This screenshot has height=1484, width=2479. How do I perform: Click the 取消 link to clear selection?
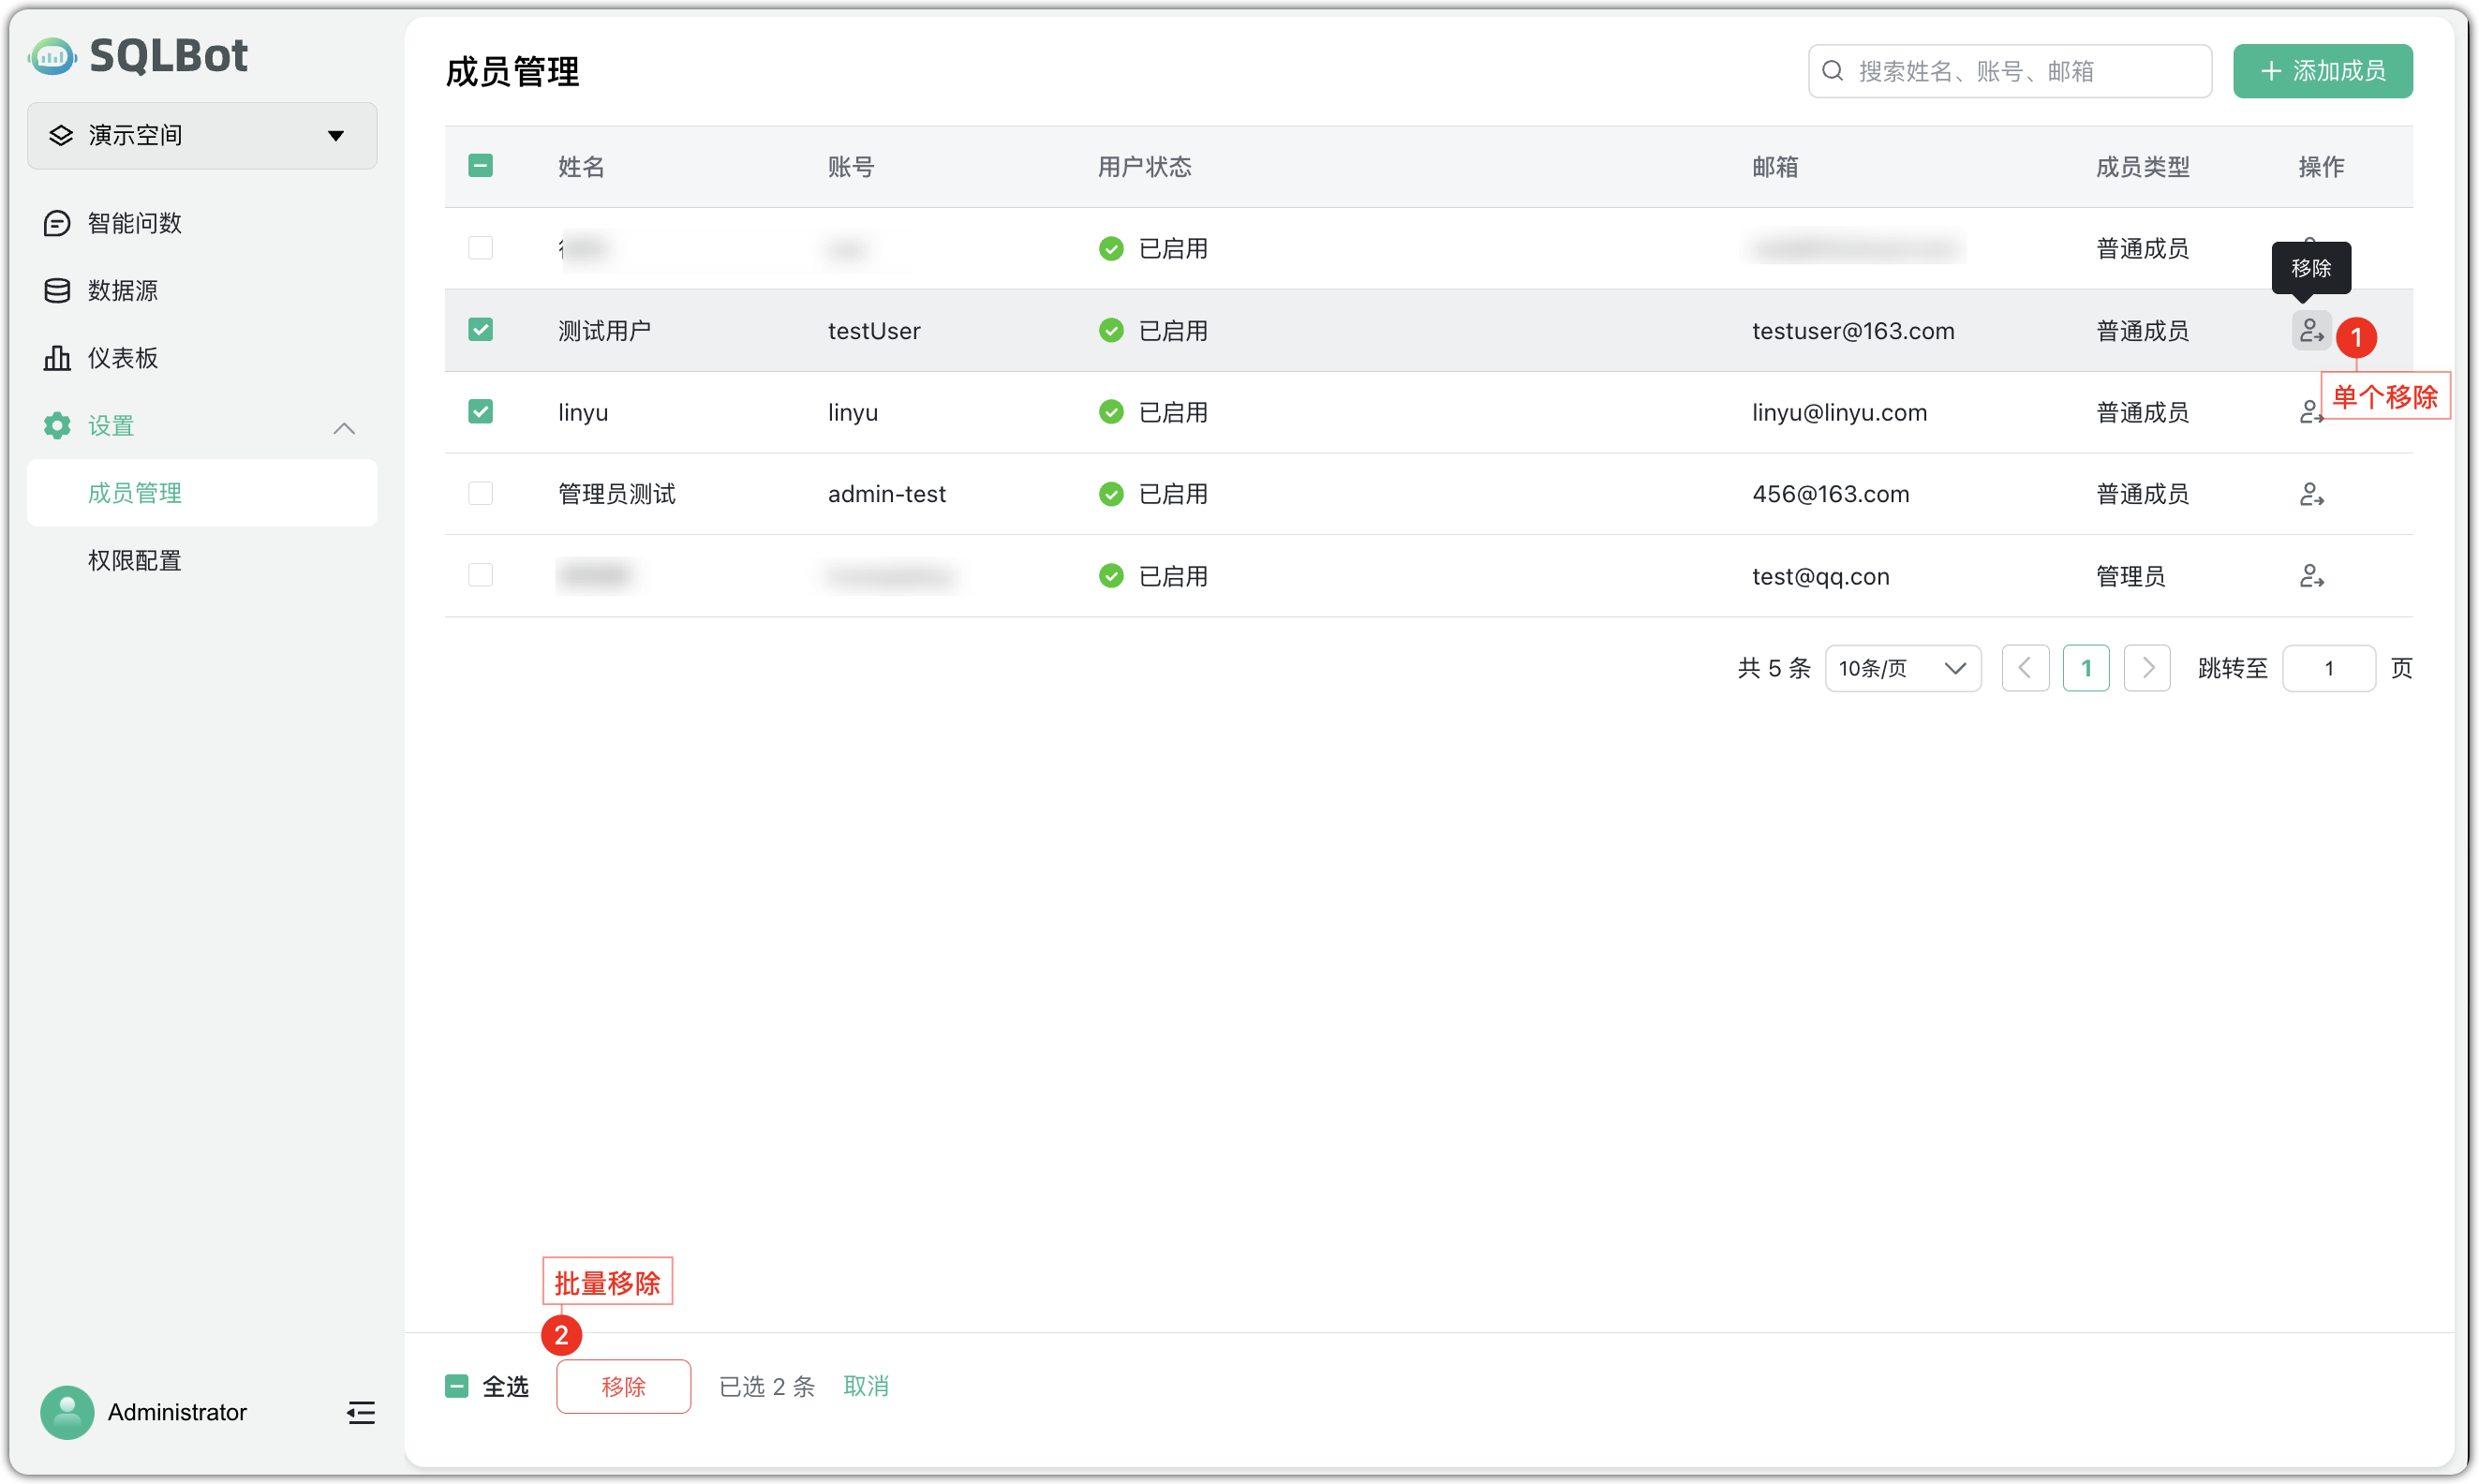[866, 1387]
